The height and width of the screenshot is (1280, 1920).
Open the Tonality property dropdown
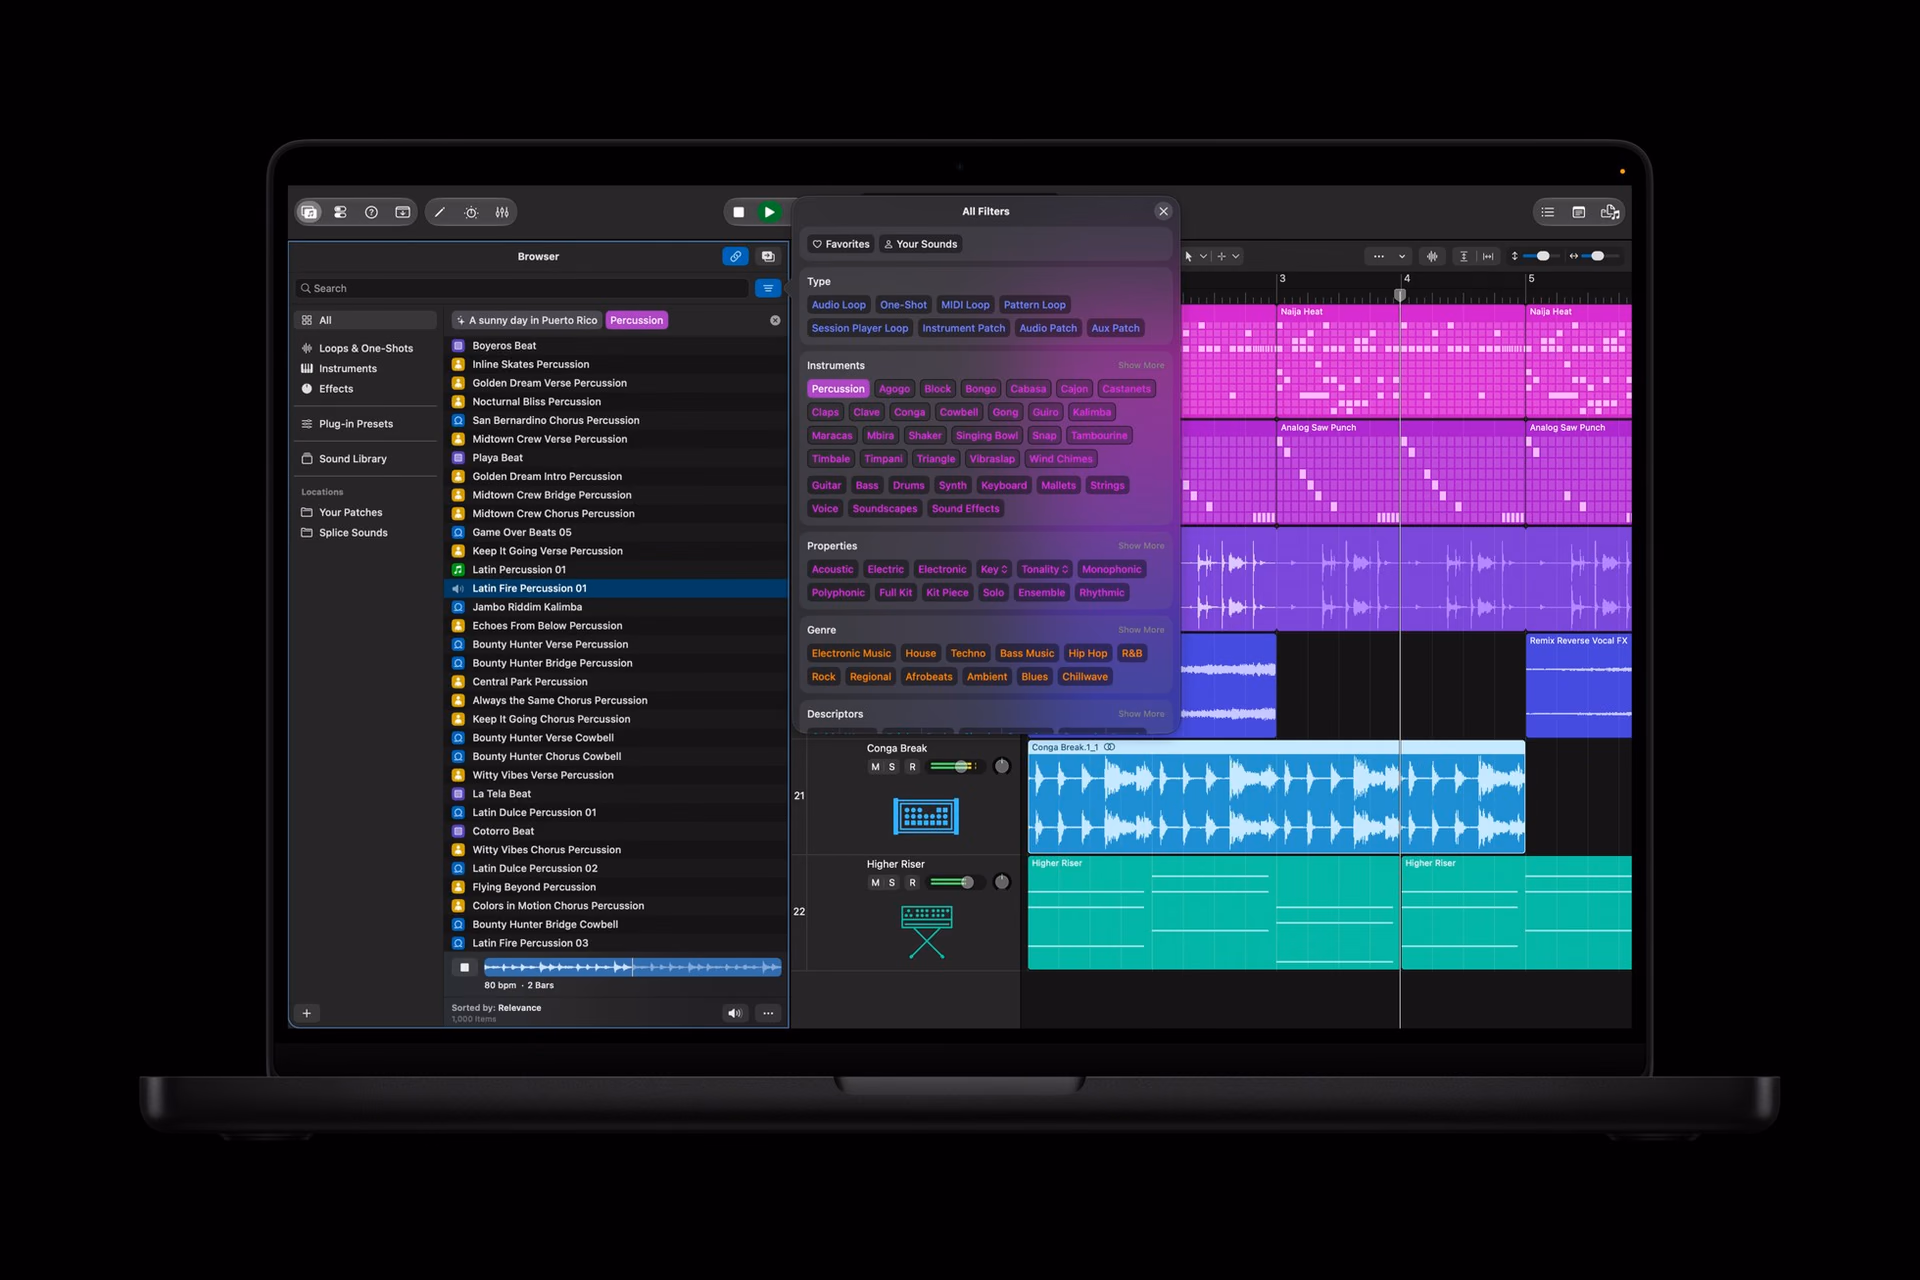click(x=1045, y=569)
